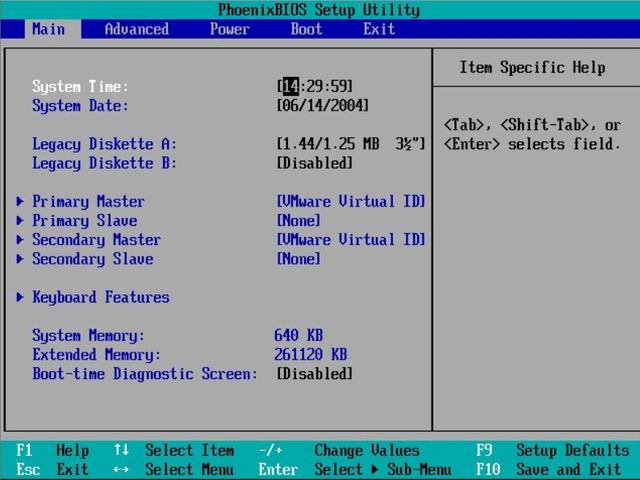The image size is (640, 480).
Task: Toggle the Boot-time Diagnostic Screen setting
Action: (x=314, y=374)
